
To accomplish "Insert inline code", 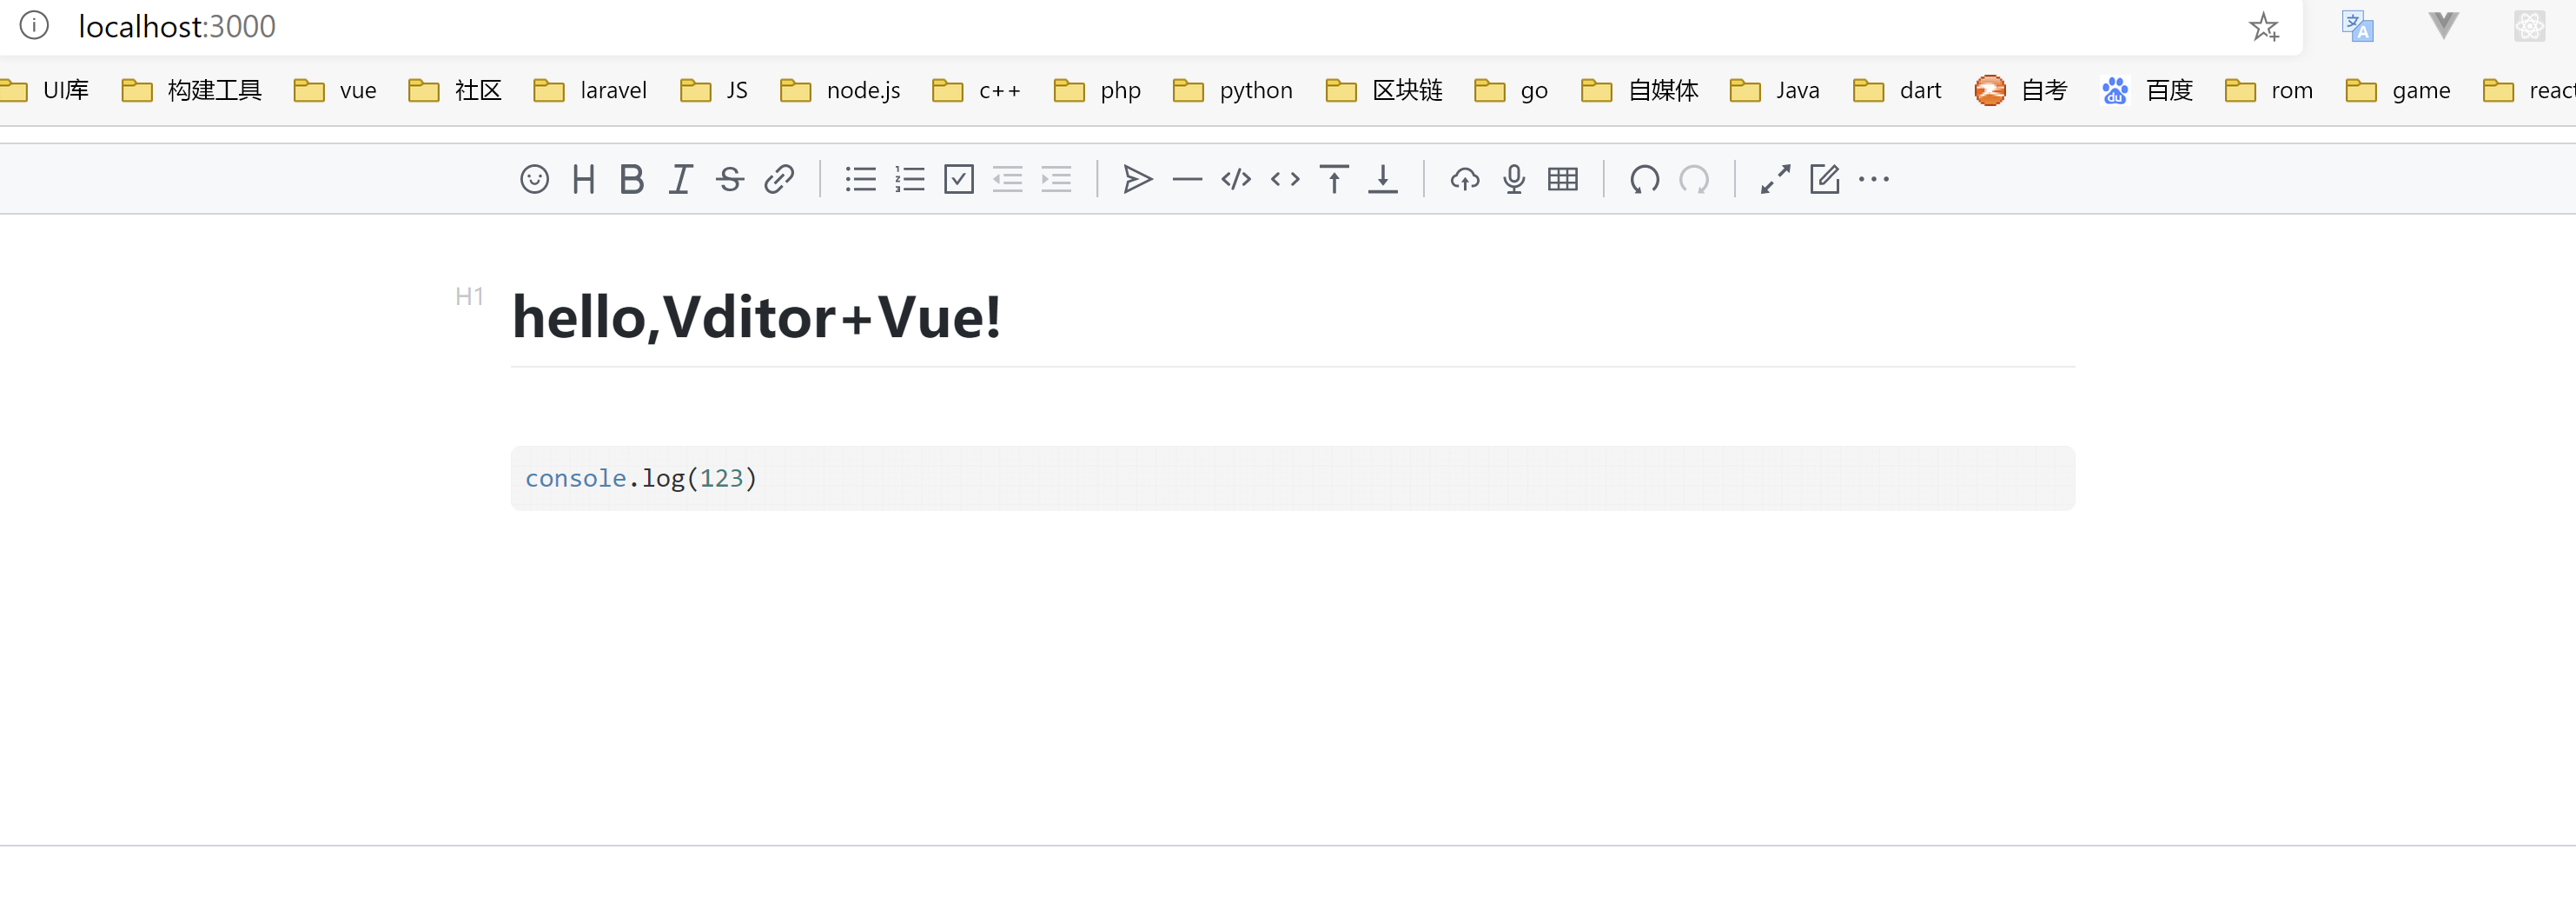I will tap(1285, 179).
